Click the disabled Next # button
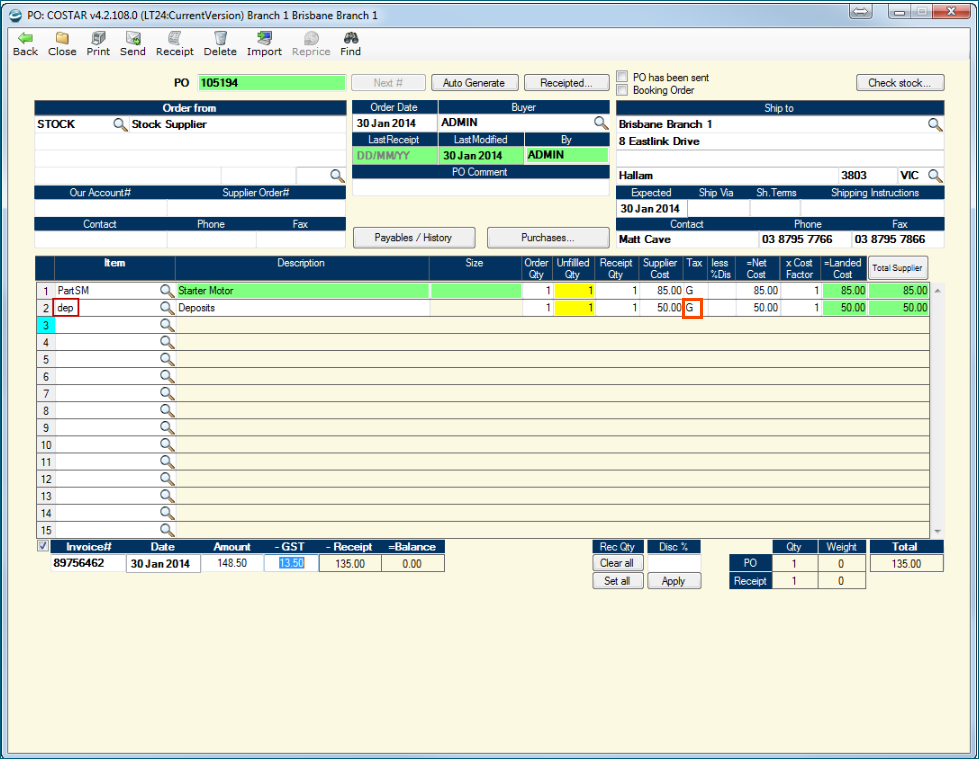 click(x=388, y=83)
